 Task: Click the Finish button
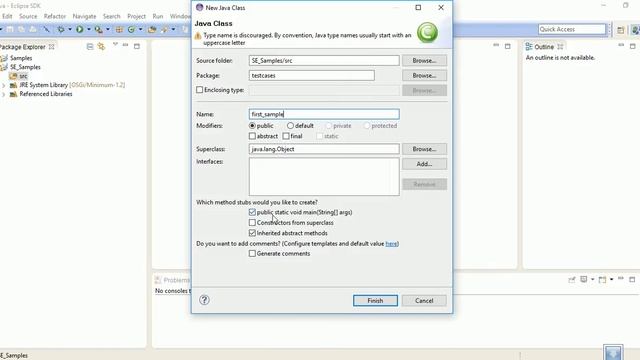(375, 300)
